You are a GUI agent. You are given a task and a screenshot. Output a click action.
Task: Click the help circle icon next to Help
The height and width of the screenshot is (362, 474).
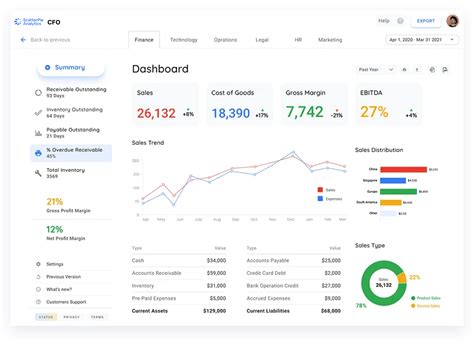point(400,21)
